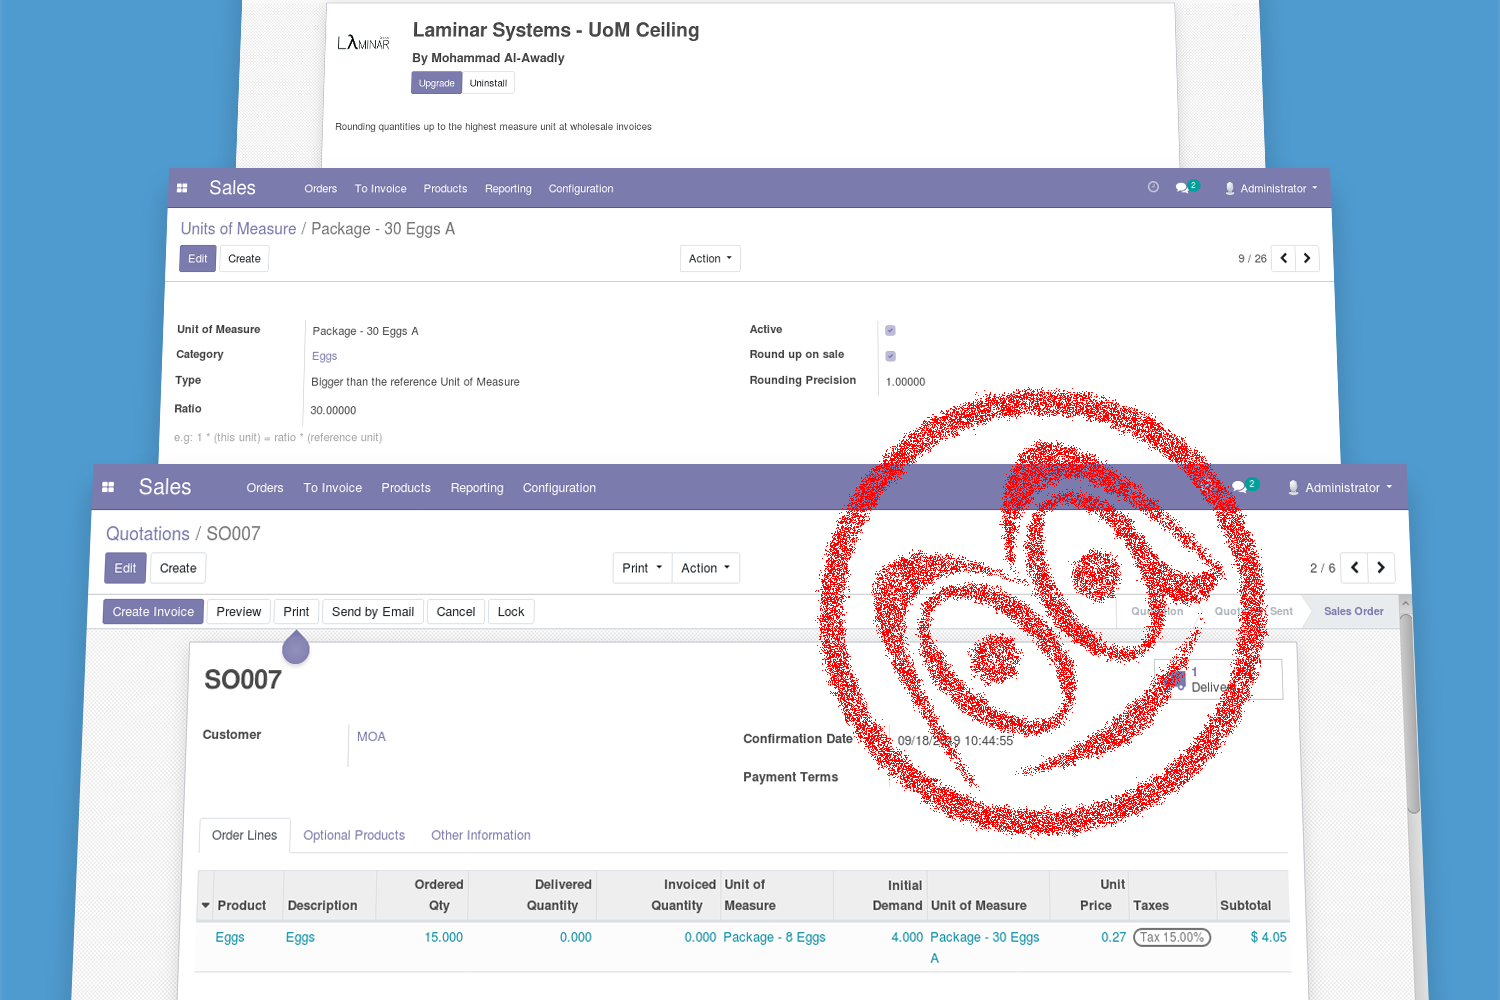Open the MOA customer link
Image resolution: width=1500 pixels, height=1000 pixels.
[x=371, y=737]
